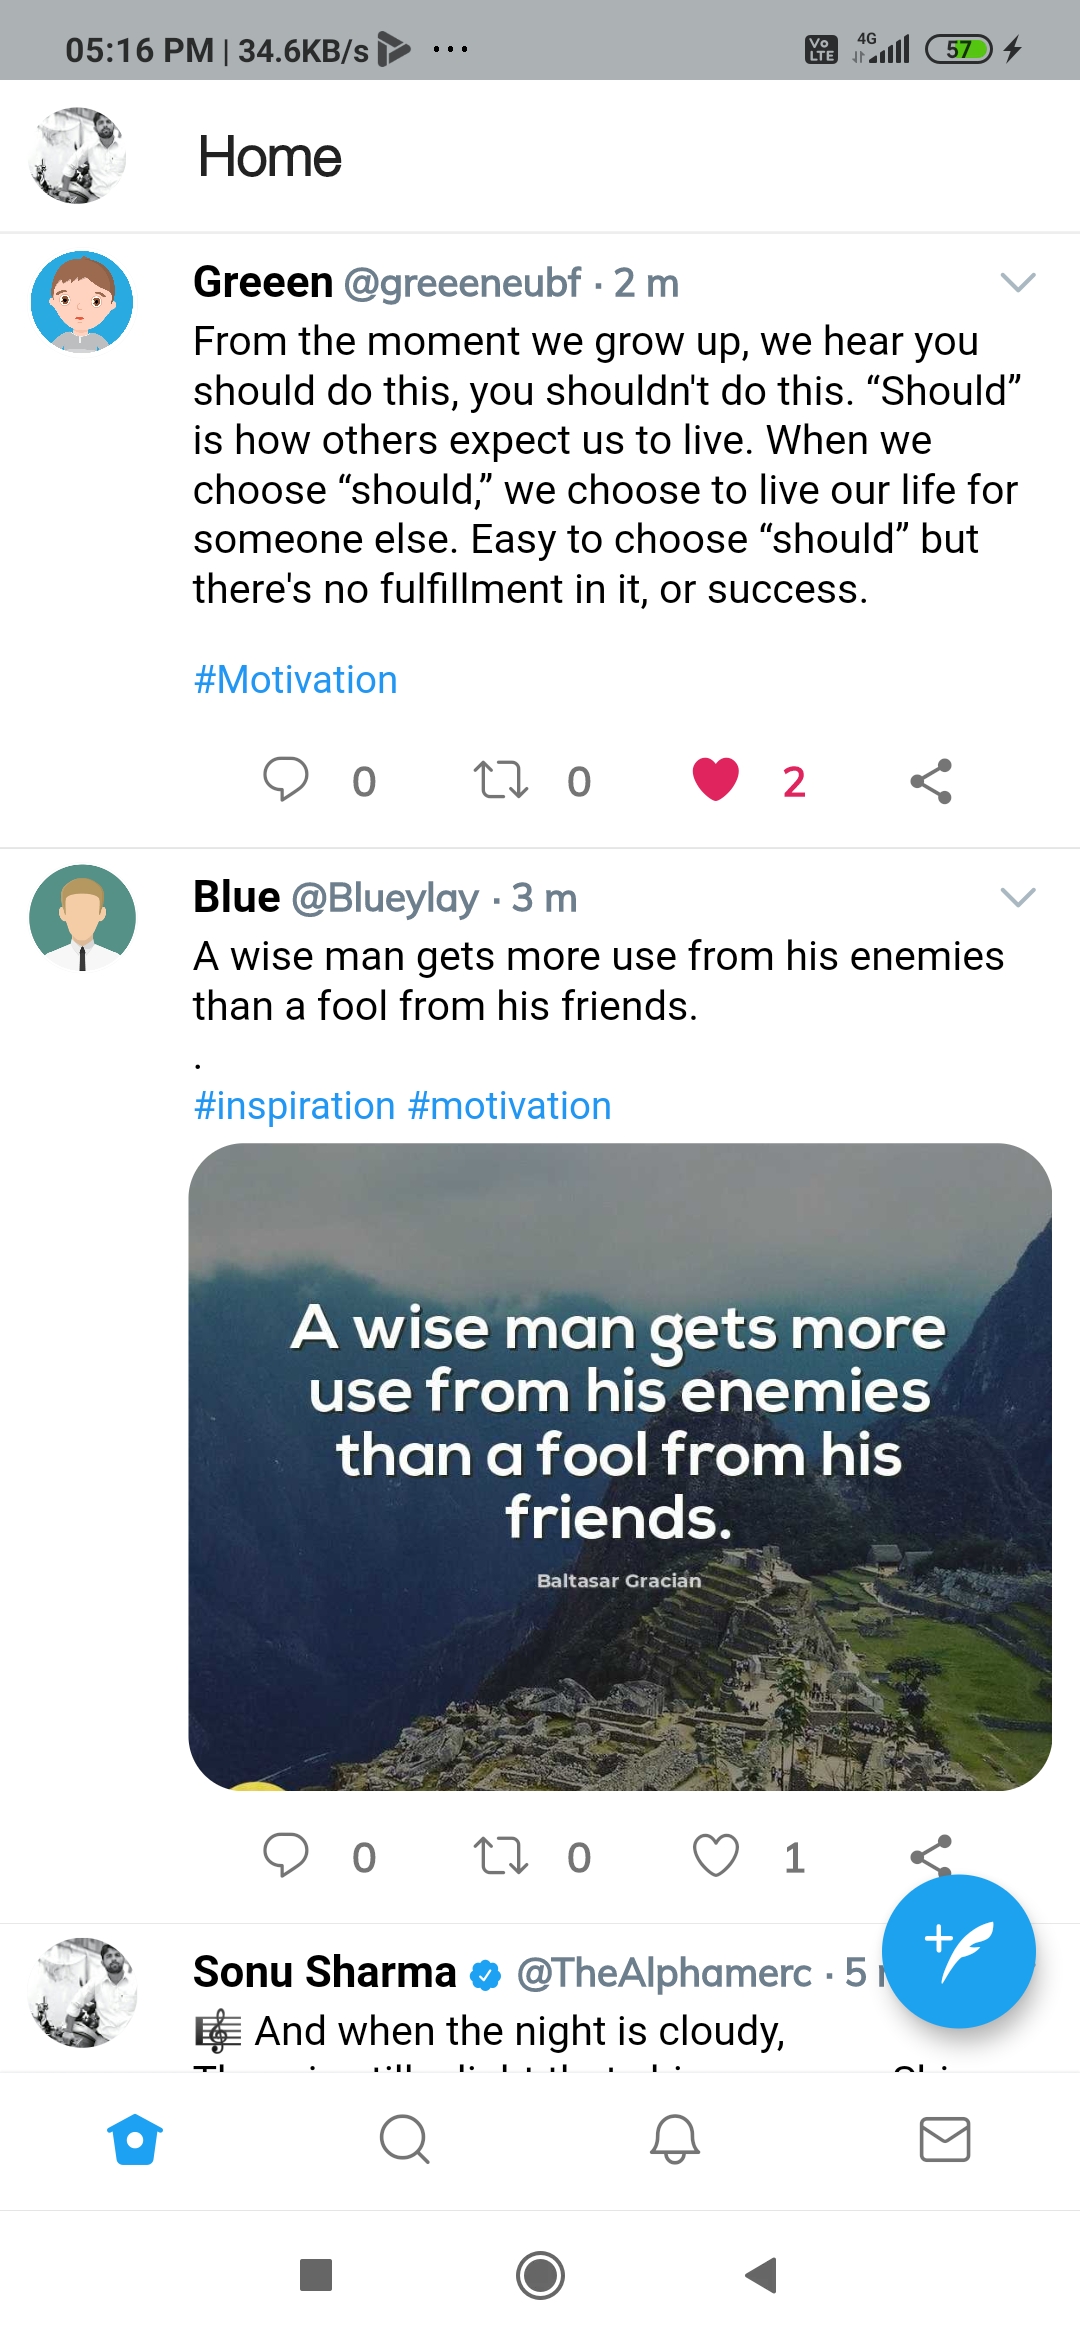
Task: Open the #Motivation hashtag link
Action: point(295,680)
